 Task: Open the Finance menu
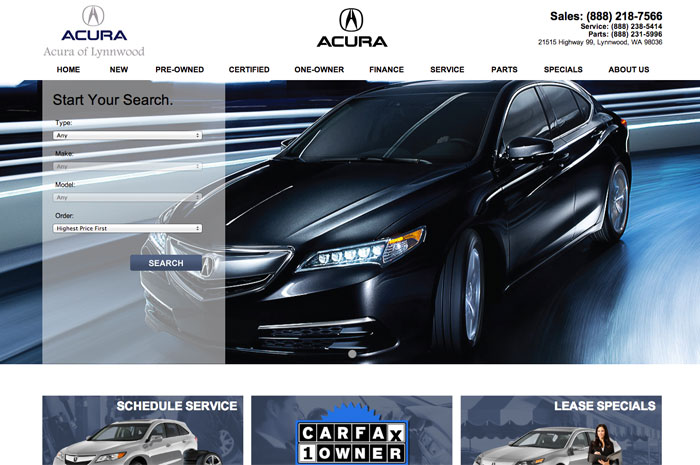click(387, 70)
